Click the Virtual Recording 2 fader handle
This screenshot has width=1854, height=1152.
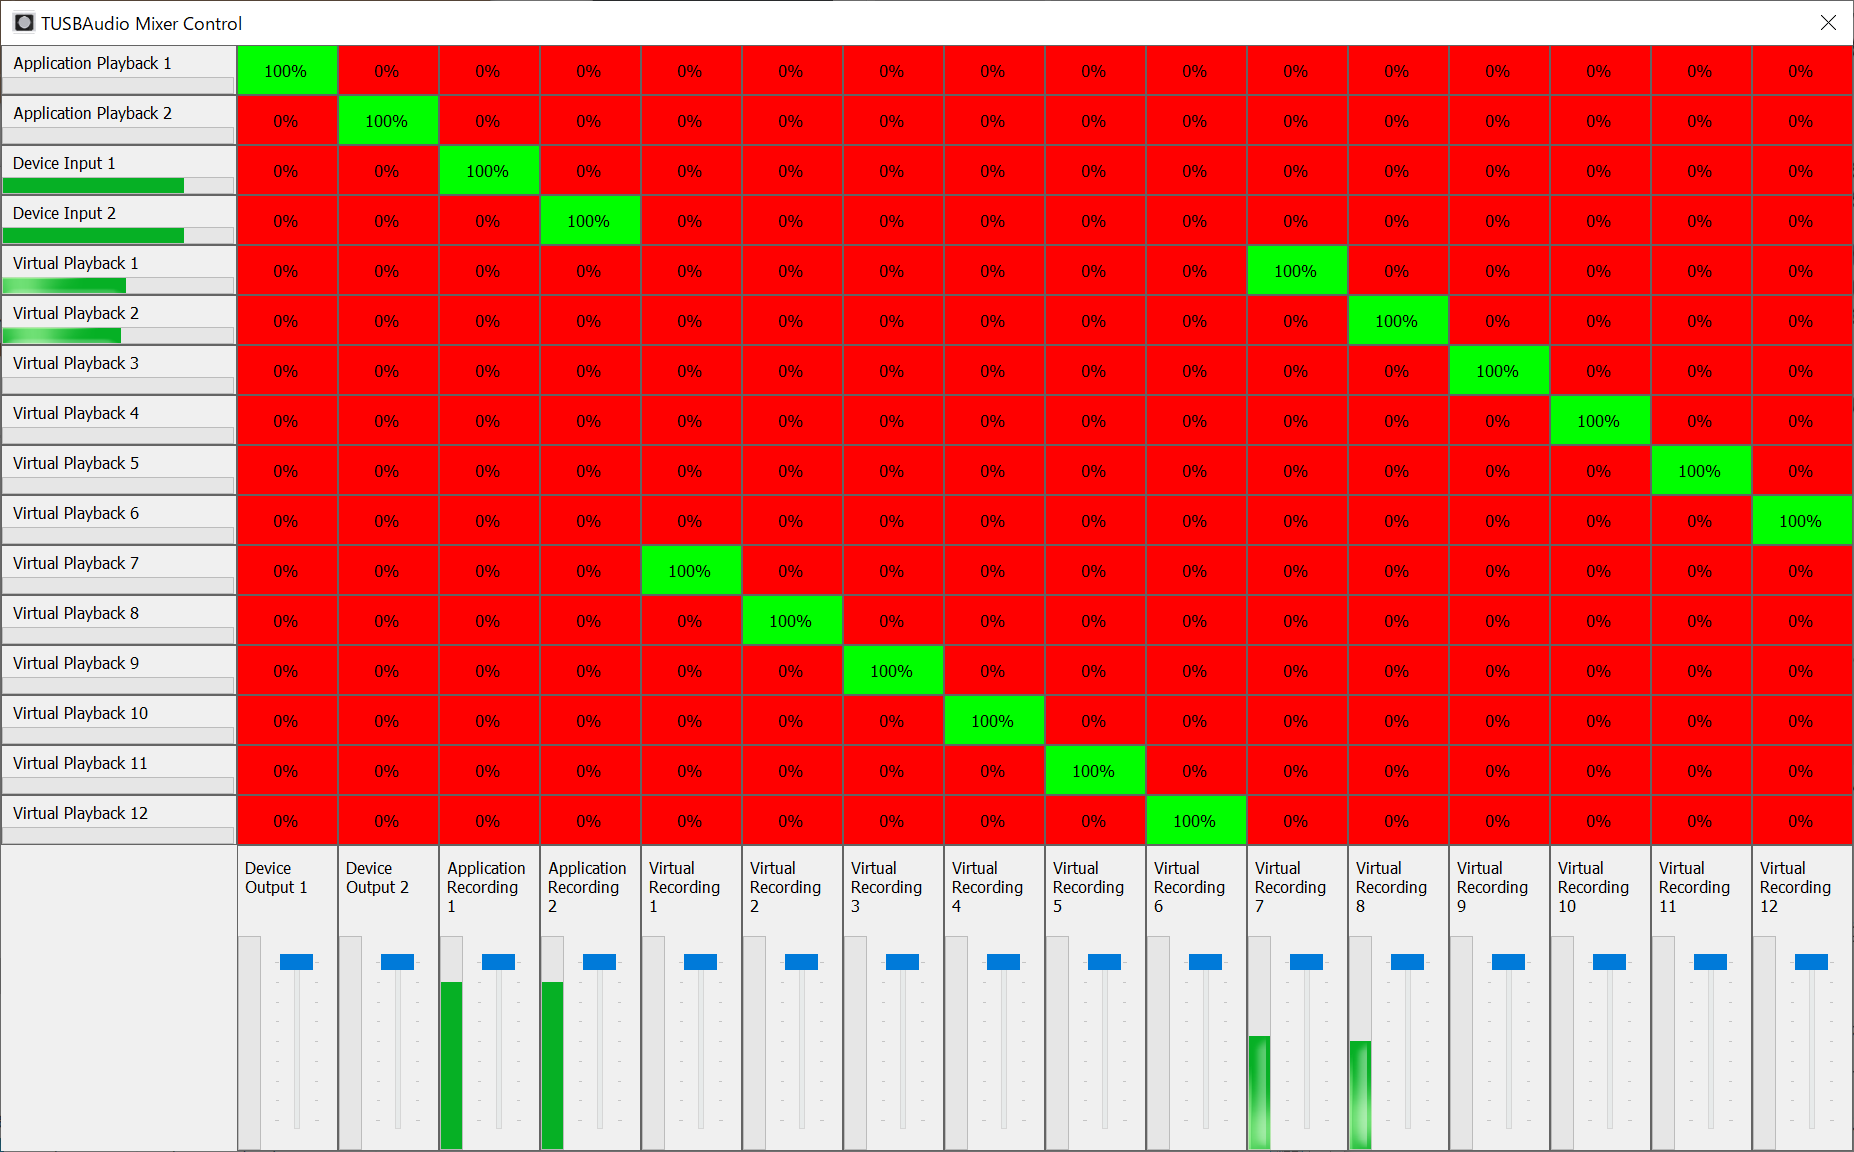[801, 962]
